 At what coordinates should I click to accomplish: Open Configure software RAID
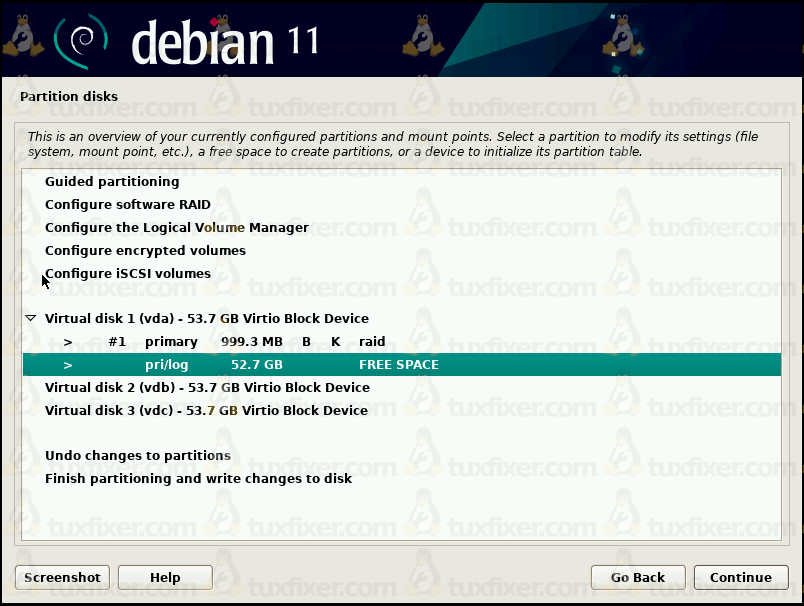pyautogui.click(x=127, y=205)
